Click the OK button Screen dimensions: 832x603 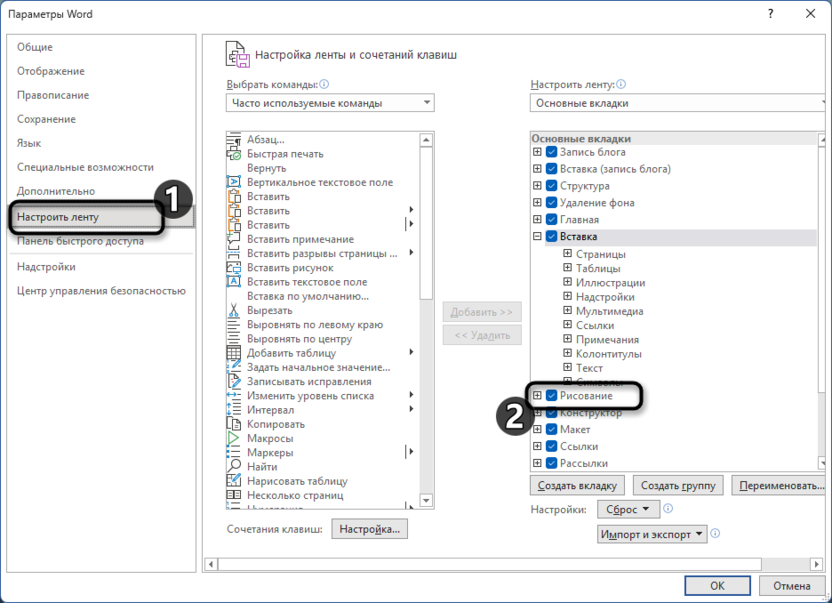click(x=717, y=585)
